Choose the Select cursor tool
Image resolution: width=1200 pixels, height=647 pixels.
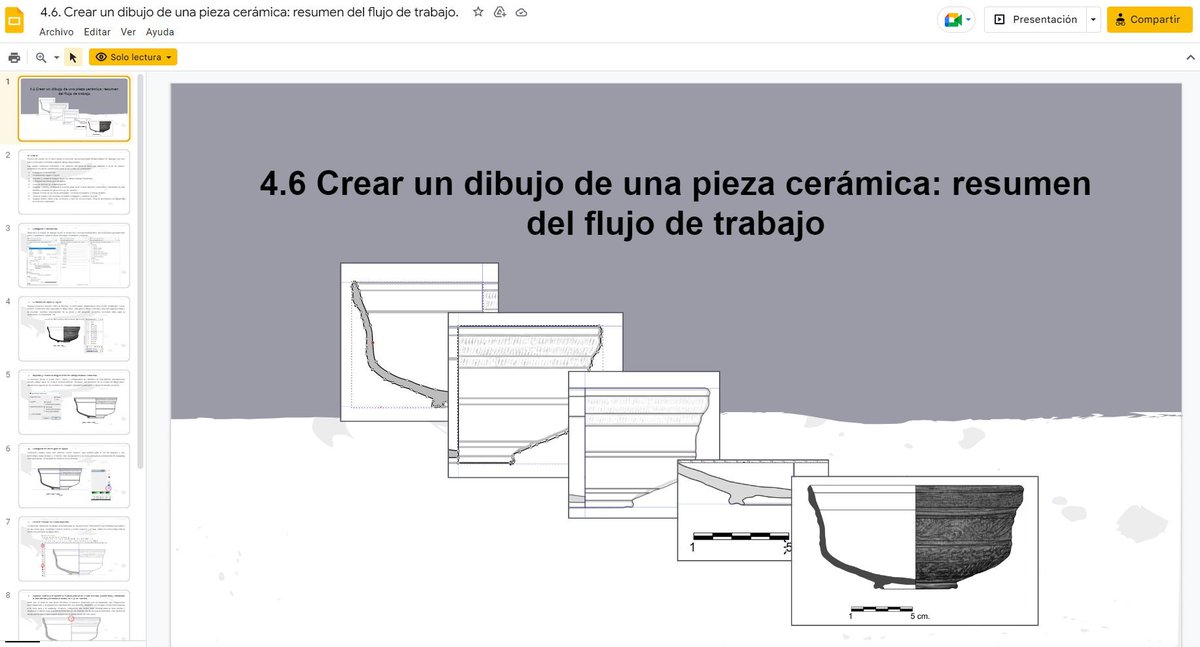tap(72, 57)
